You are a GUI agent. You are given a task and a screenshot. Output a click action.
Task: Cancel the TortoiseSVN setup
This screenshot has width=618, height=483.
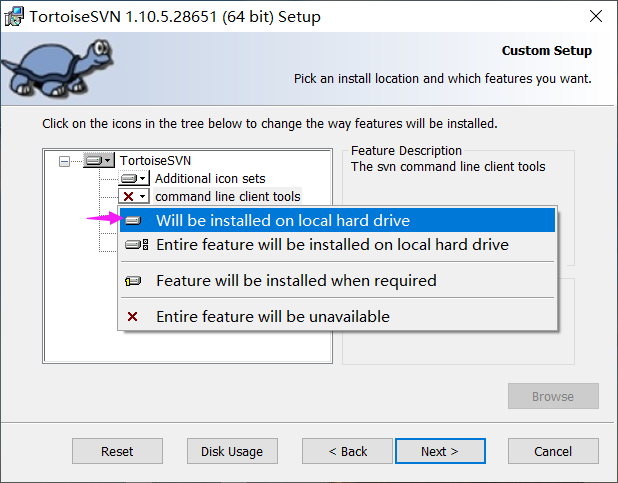[553, 451]
